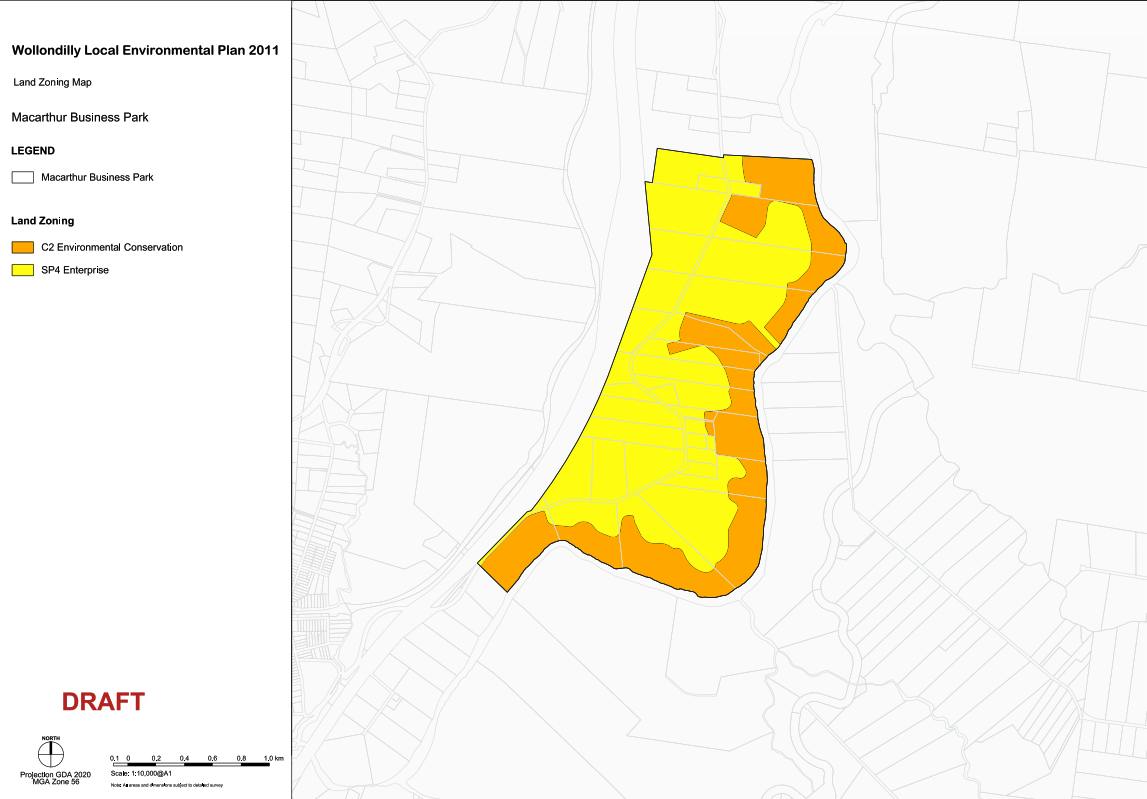The image size is (1147, 799).
Task: Click the LEGEND heading
Action: pyautogui.click(x=33, y=151)
